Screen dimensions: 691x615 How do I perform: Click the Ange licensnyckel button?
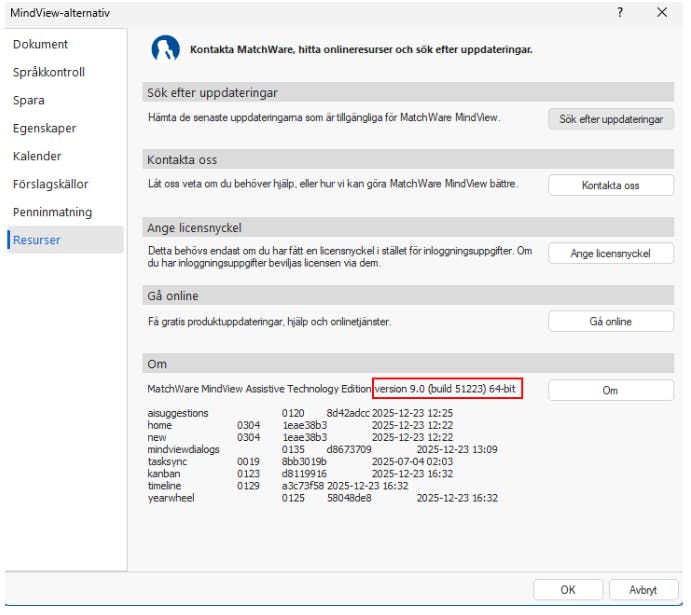[x=610, y=254]
